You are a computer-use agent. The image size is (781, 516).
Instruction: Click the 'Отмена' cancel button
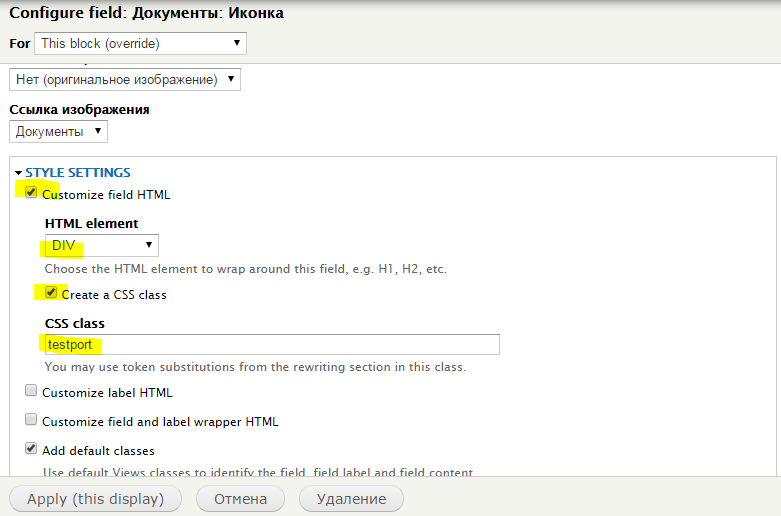(240, 499)
